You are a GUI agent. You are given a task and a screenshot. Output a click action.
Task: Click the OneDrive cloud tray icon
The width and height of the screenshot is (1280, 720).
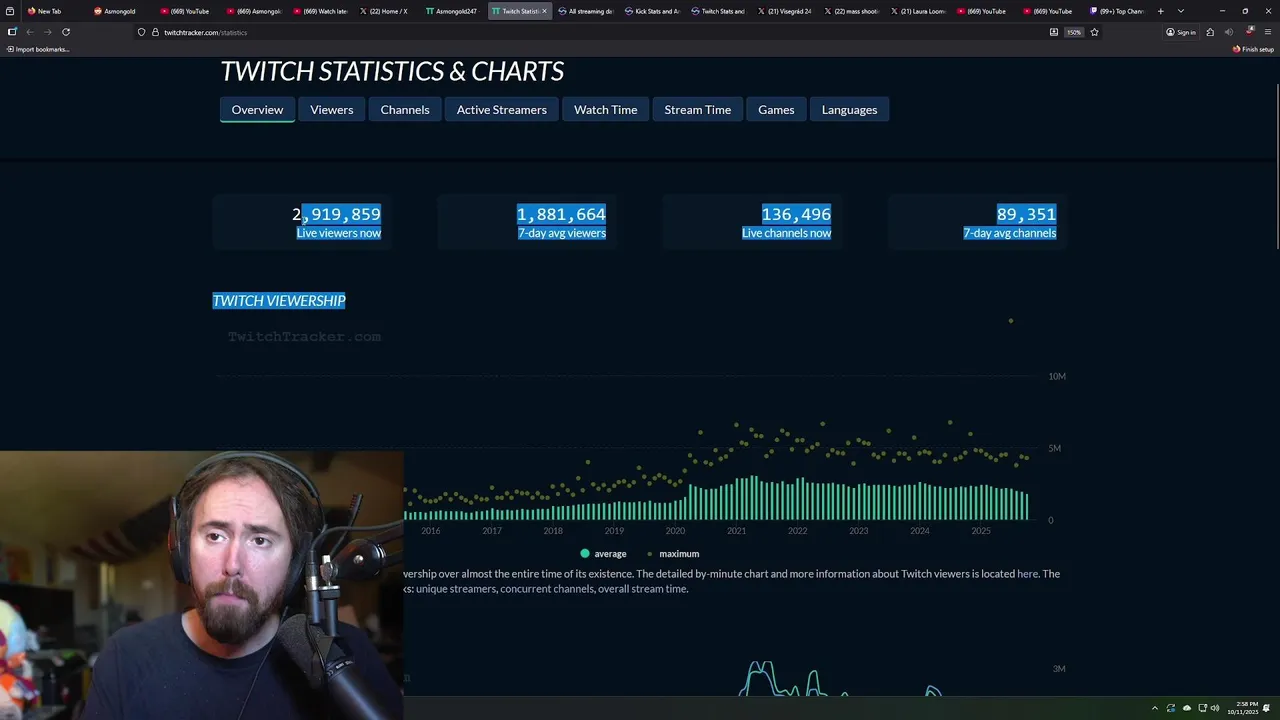click(1187, 708)
